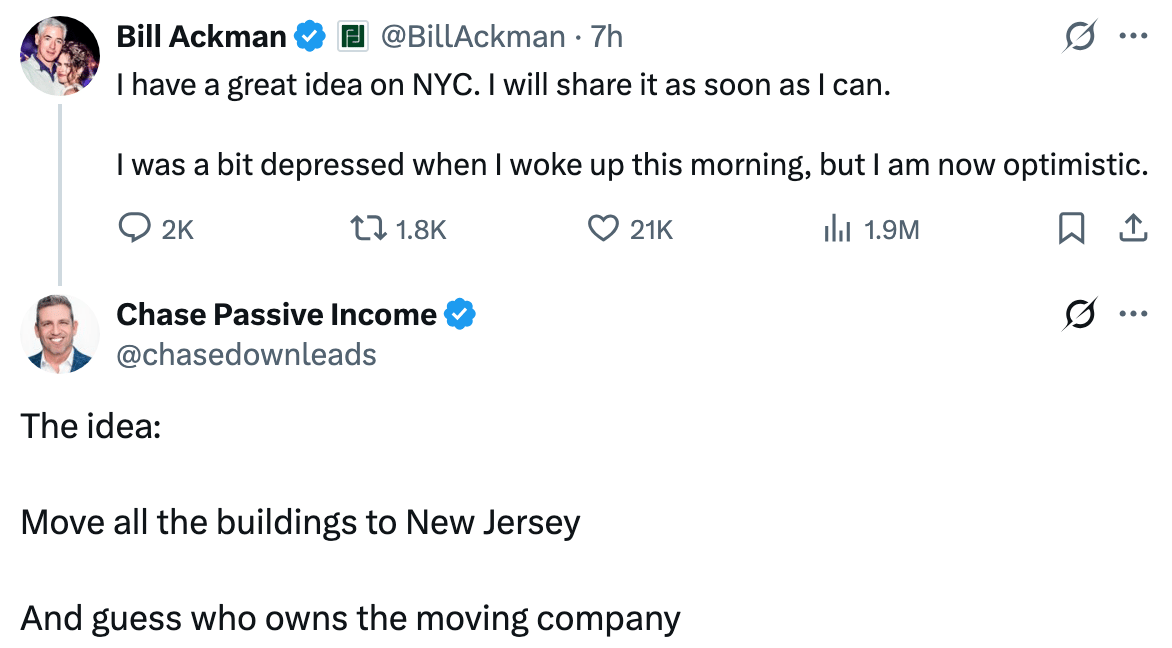Click the Grok icon on Bill Ackman's tweet
Screen dimensions: 1172x648
coord(1081,37)
